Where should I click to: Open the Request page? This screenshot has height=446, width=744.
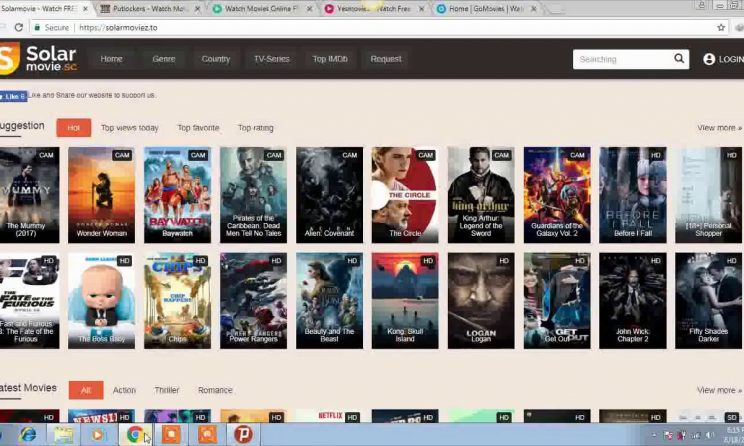386,59
